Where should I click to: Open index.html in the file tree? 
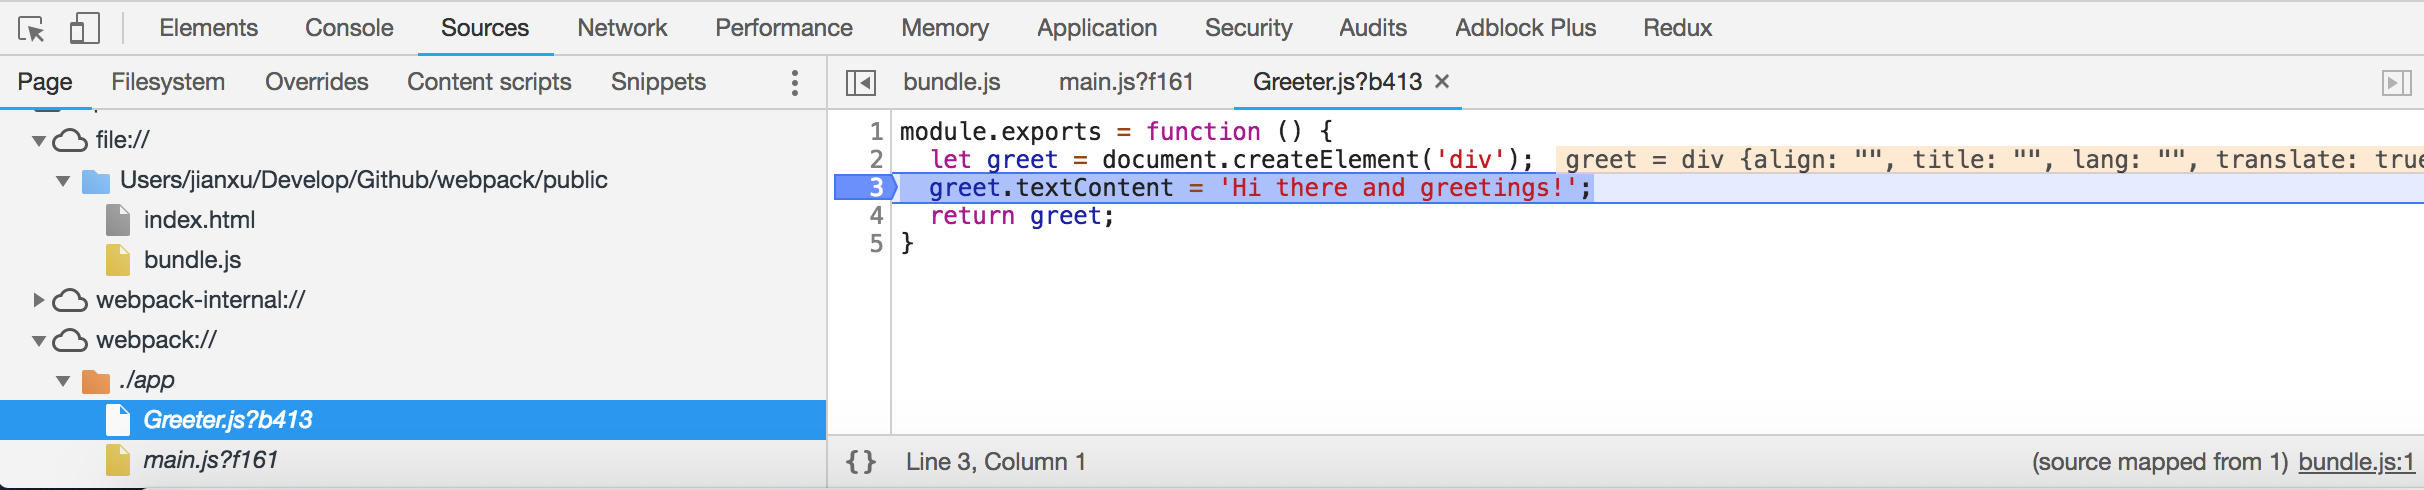199,220
